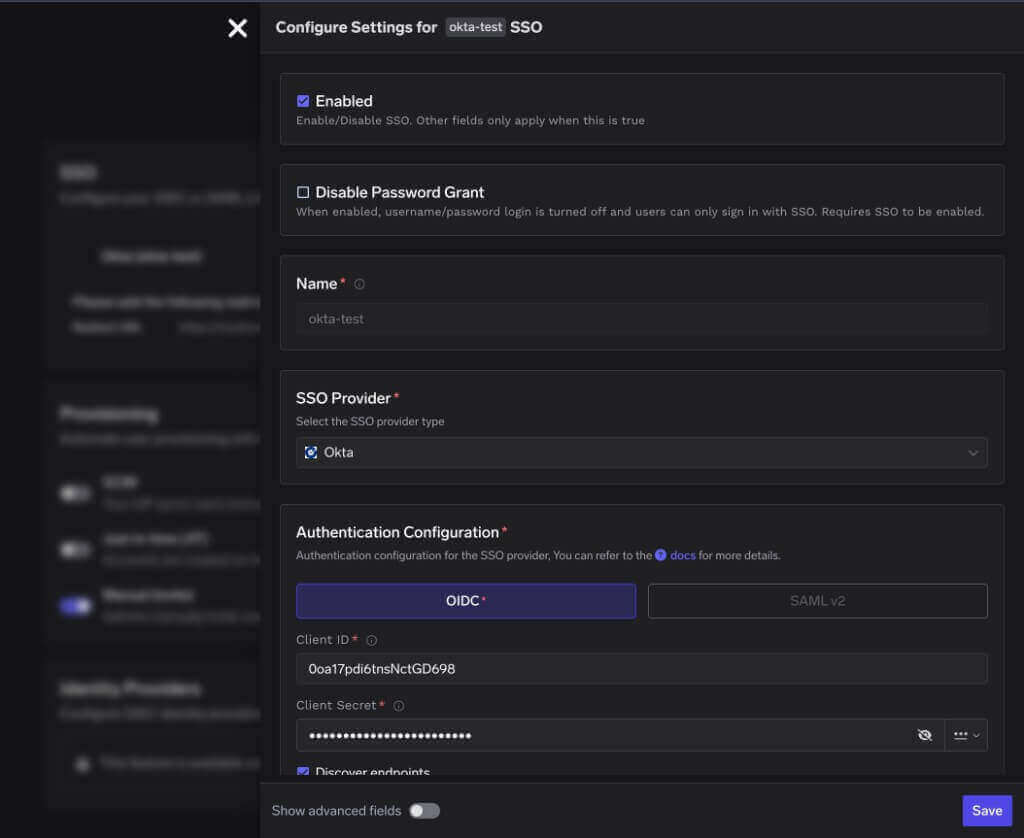Image resolution: width=1024 pixels, height=838 pixels.
Task: Click the Client ID input field
Action: coord(641,669)
